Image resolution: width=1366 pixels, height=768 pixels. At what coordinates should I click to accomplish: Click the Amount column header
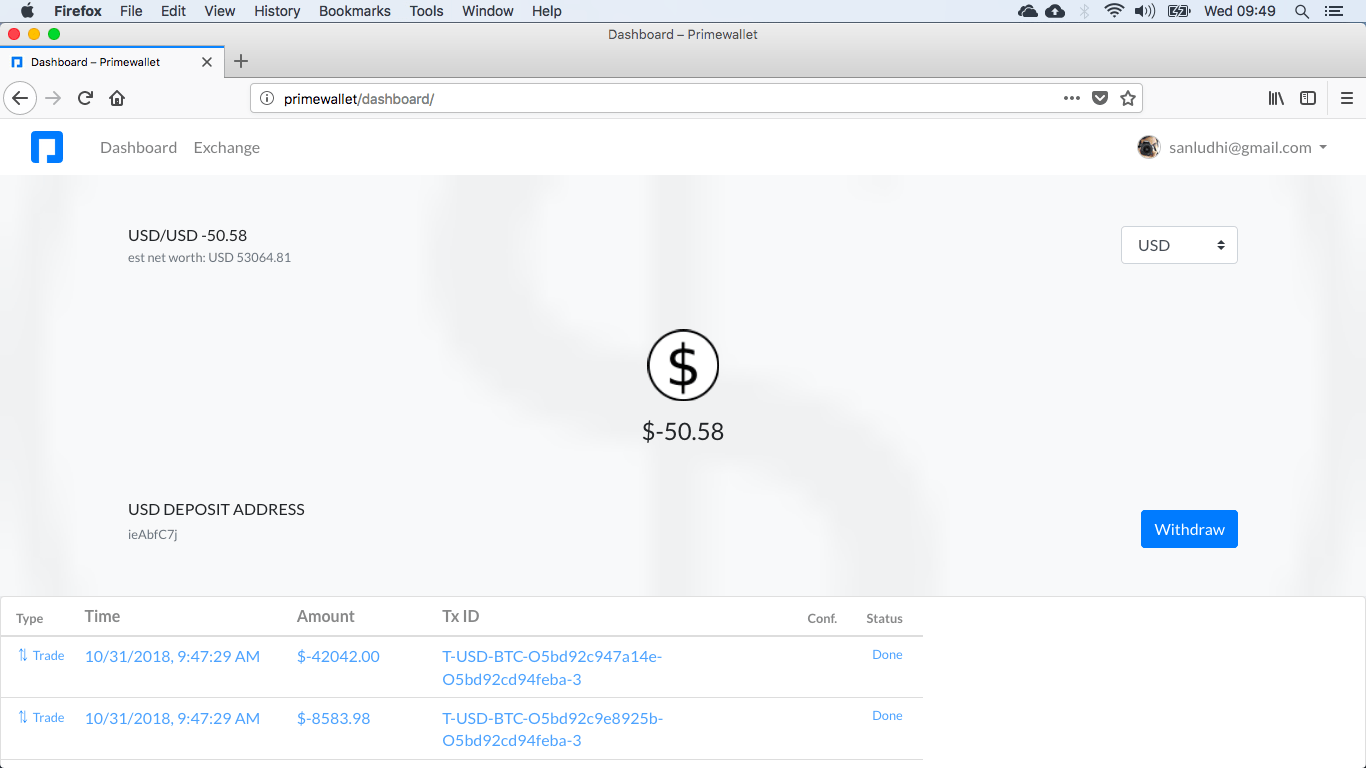pyautogui.click(x=326, y=616)
